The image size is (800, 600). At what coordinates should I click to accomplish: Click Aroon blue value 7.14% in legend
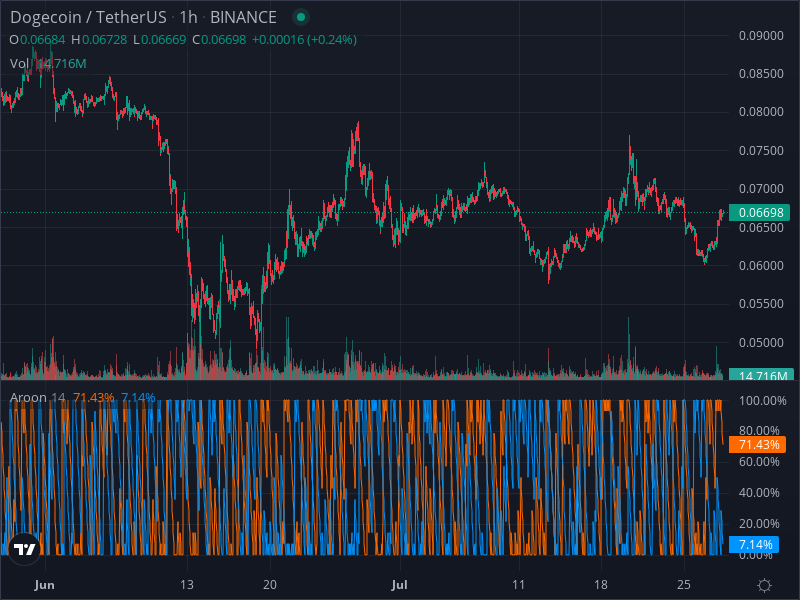tap(138, 397)
